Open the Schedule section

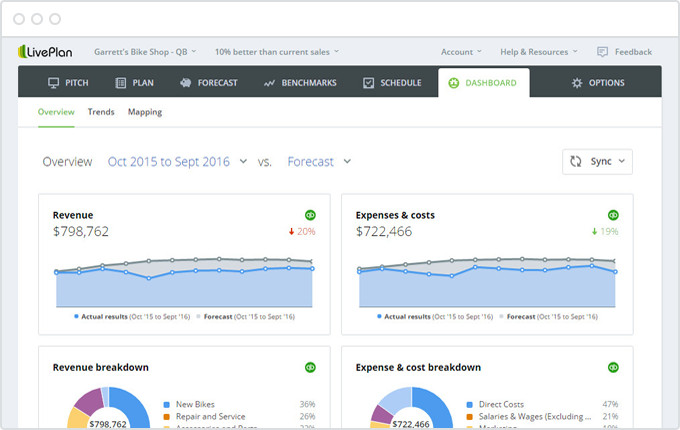click(x=392, y=83)
